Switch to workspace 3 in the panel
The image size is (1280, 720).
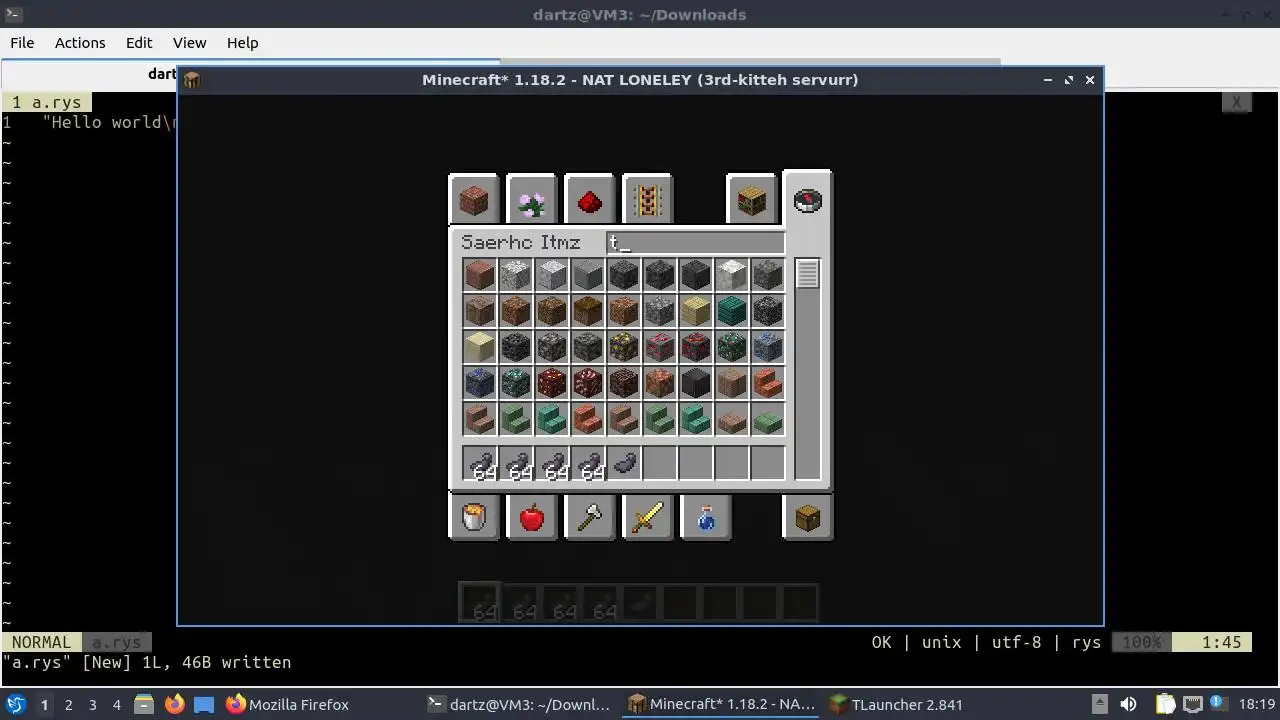point(92,704)
